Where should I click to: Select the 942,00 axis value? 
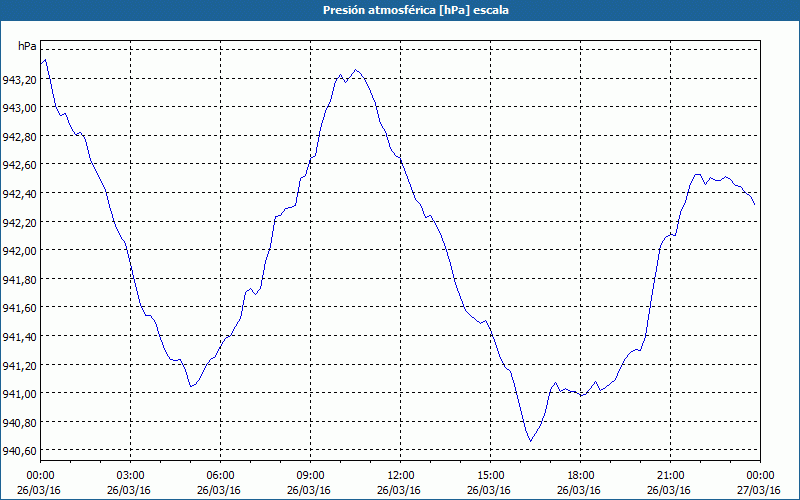[x=19, y=251]
